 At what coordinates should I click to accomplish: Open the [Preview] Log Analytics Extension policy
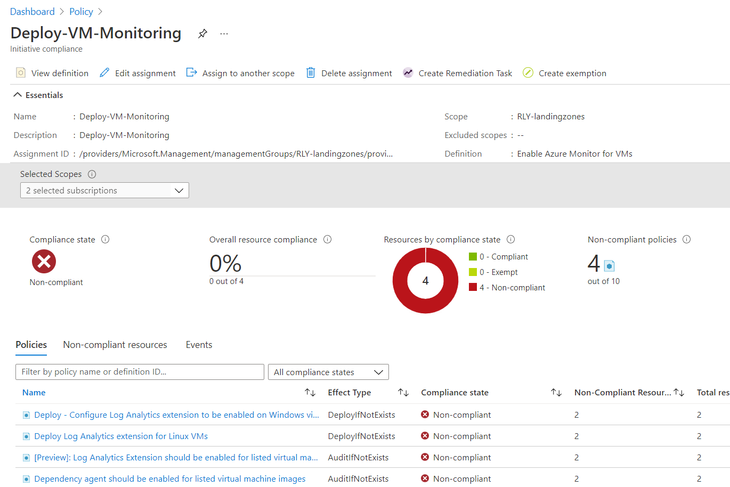pyautogui.click(x=176, y=458)
